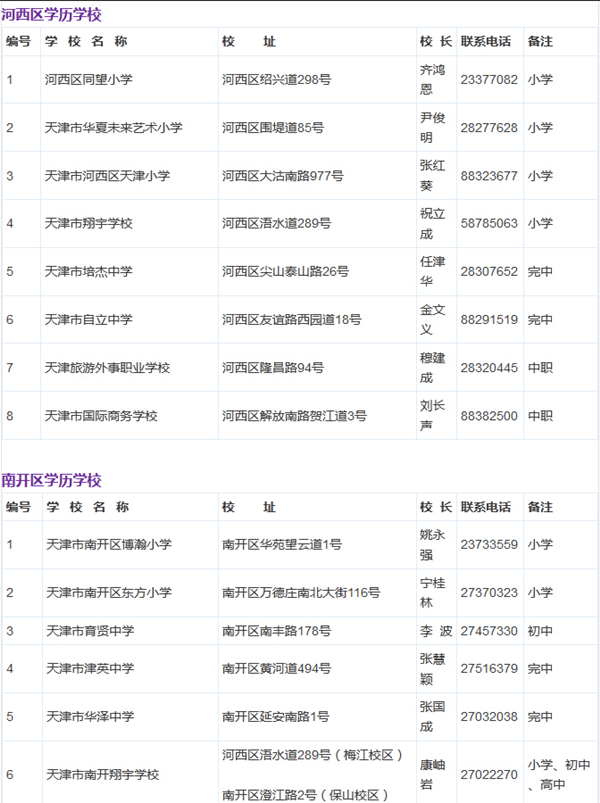This screenshot has height=803, width=600.
Task: Select address 南开区万德庄南北大街116号
Action: click(301, 593)
